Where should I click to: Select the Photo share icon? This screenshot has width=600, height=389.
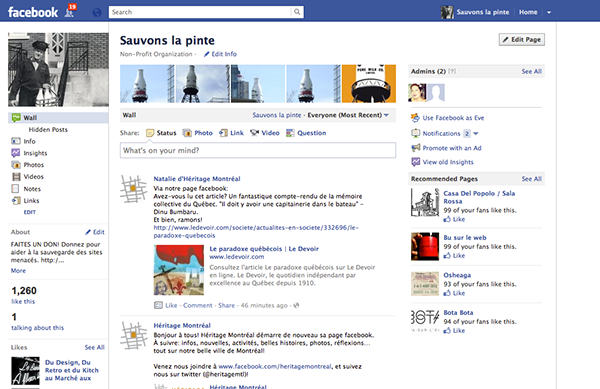(187, 133)
